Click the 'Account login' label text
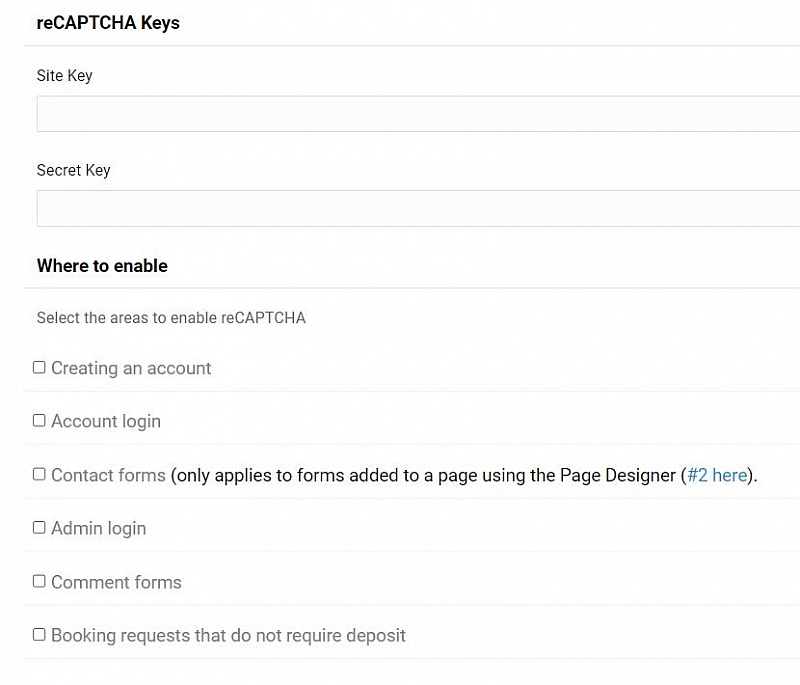Viewport: 800px width, 685px height. [106, 422]
